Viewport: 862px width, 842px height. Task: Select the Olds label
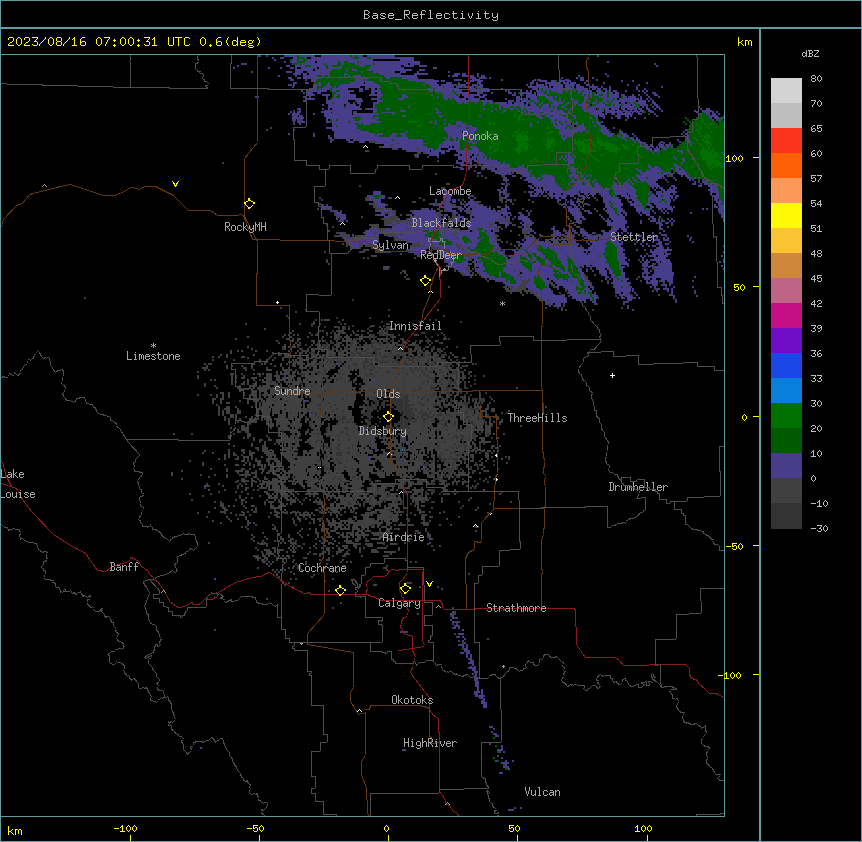tap(388, 394)
